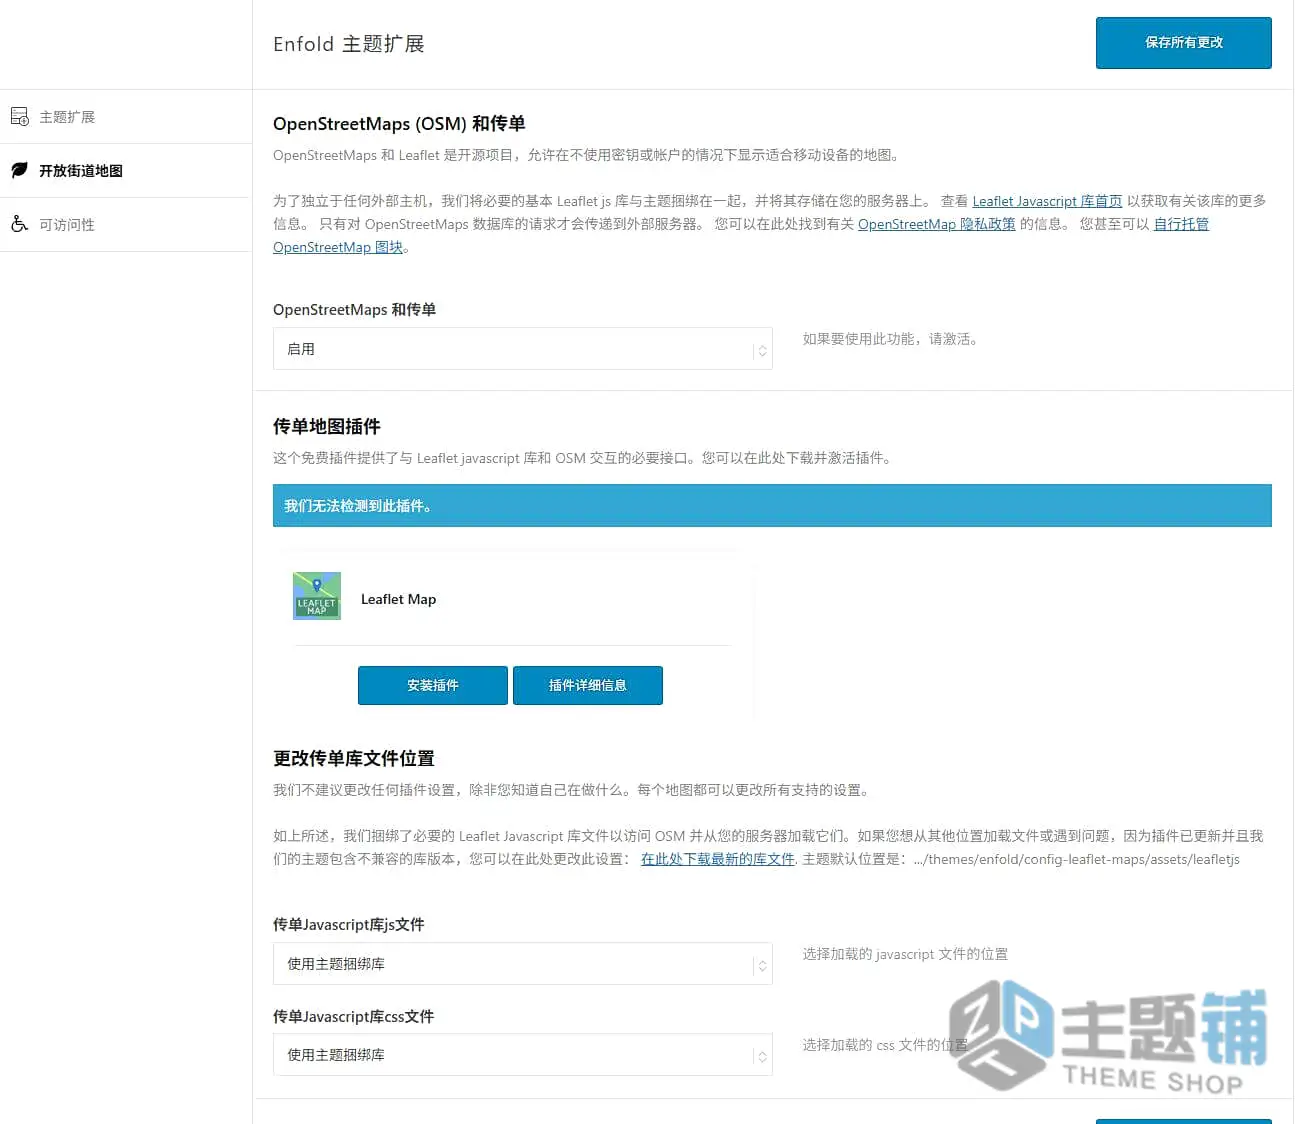Image resolution: width=1295 pixels, height=1124 pixels.
Task: Open the 主题扩展 sidebar tab
Action: (x=126, y=117)
